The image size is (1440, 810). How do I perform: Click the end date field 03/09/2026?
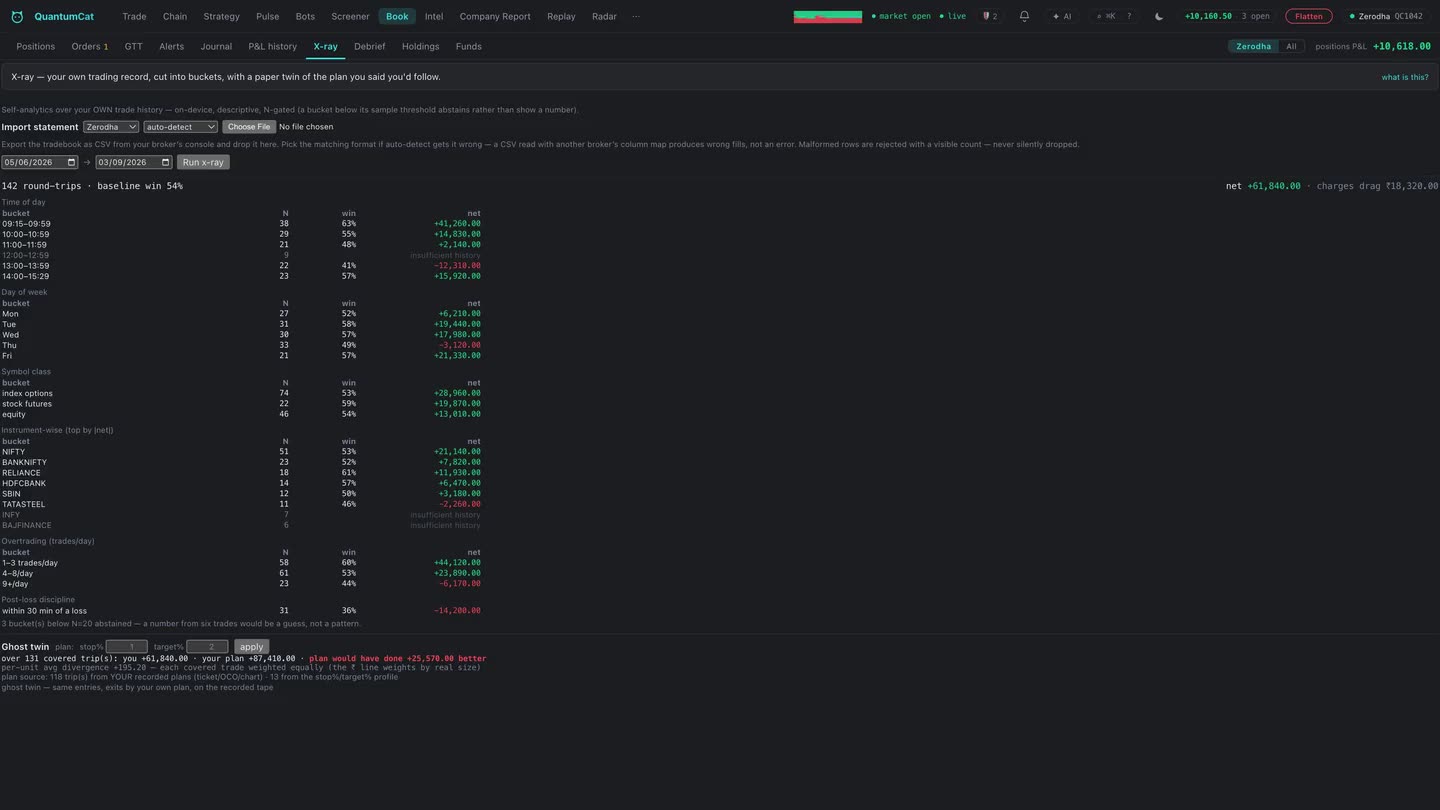point(135,162)
